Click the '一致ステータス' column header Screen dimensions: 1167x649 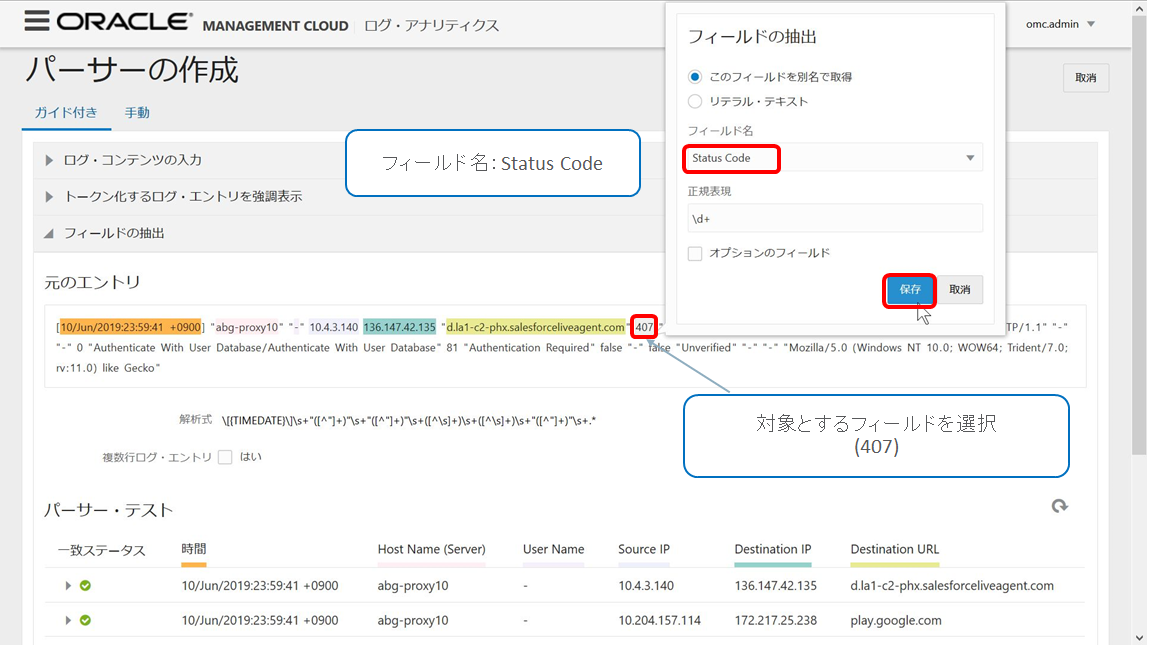[x=101, y=551]
